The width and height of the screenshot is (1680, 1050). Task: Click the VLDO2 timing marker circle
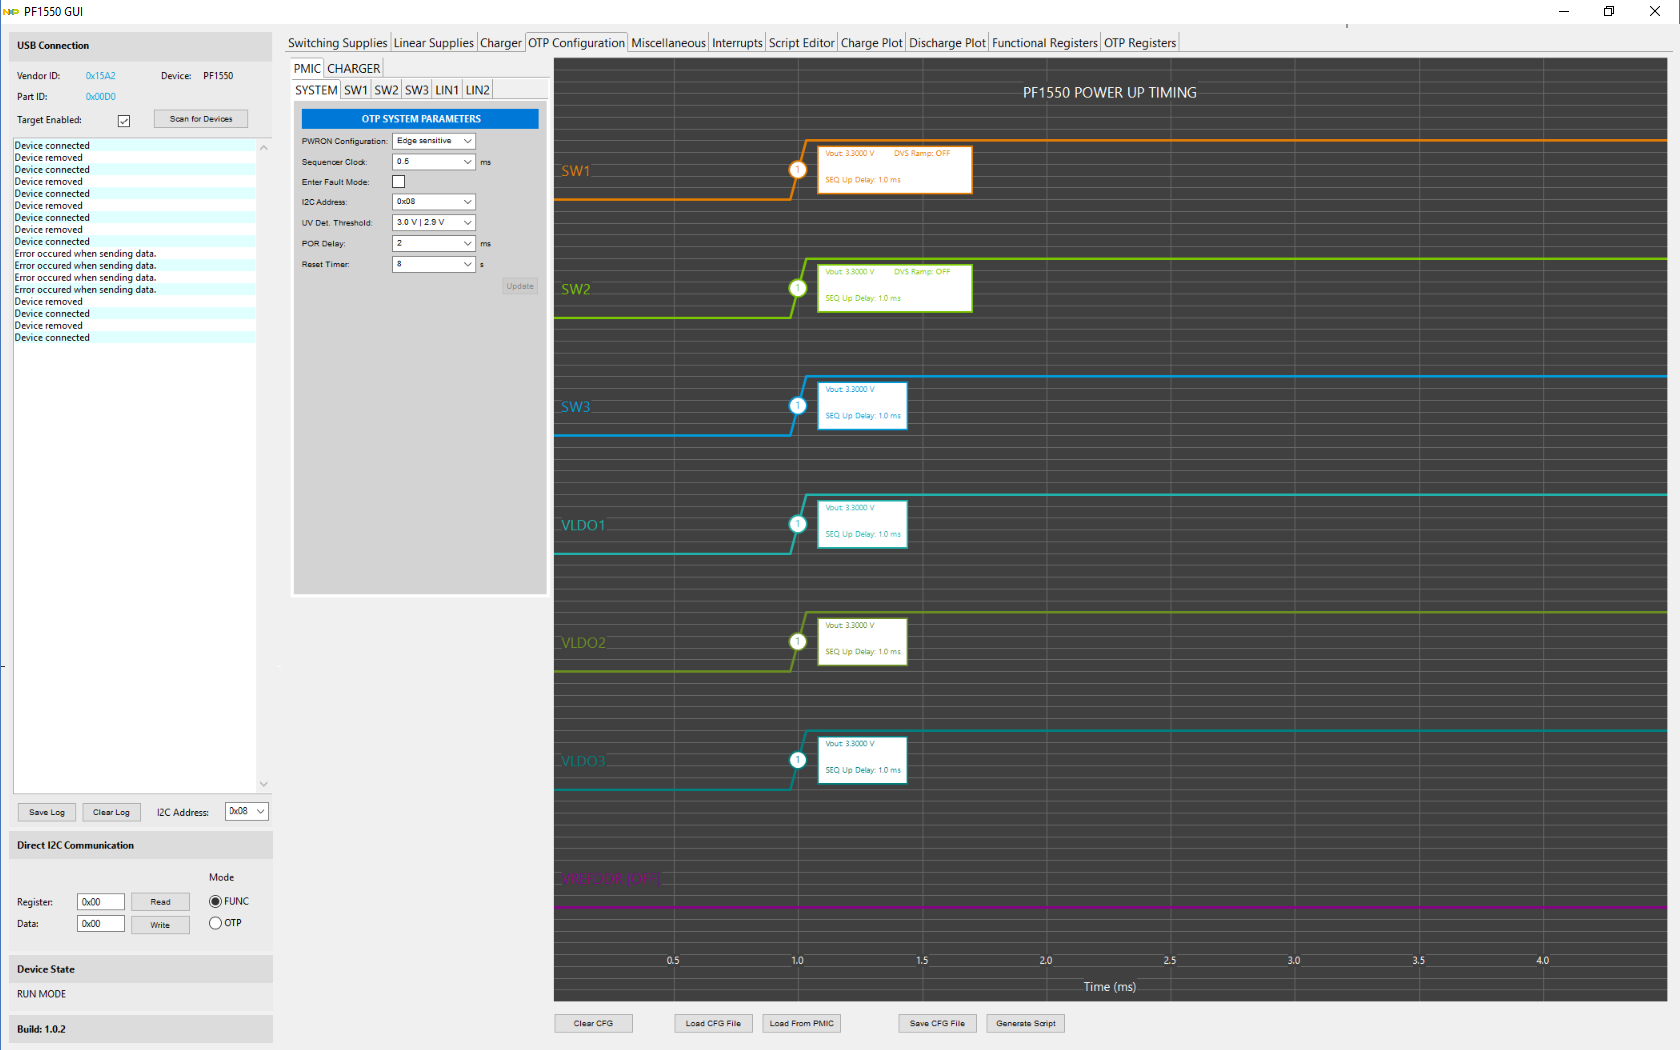point(798,642)
